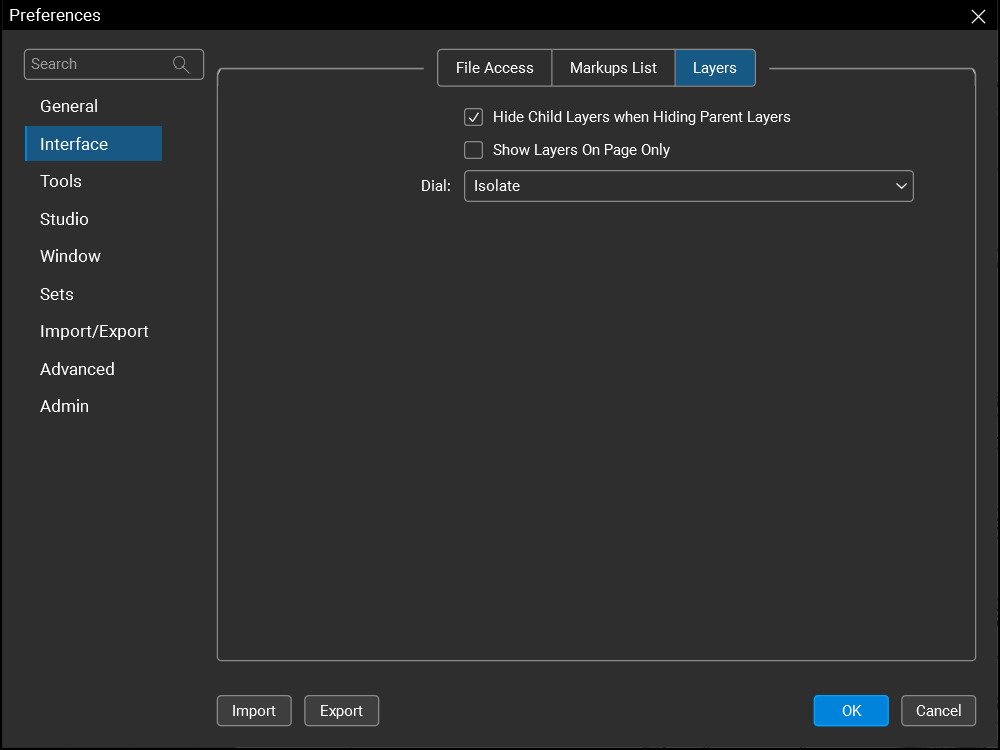Switch to the Markups List tab
The width and height of the screenshot is (1000, 750).
[x=613, y=68]
